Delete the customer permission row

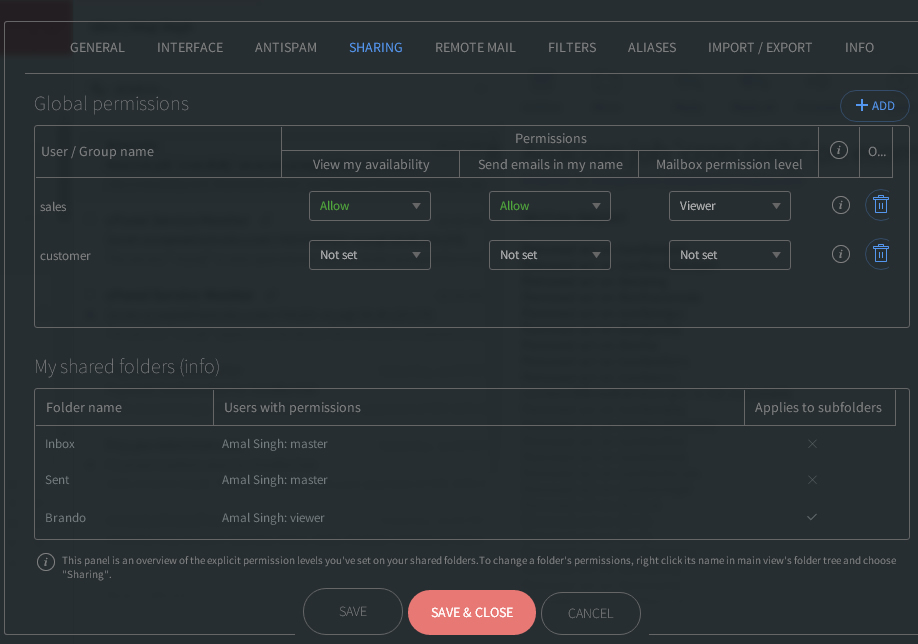880,254
